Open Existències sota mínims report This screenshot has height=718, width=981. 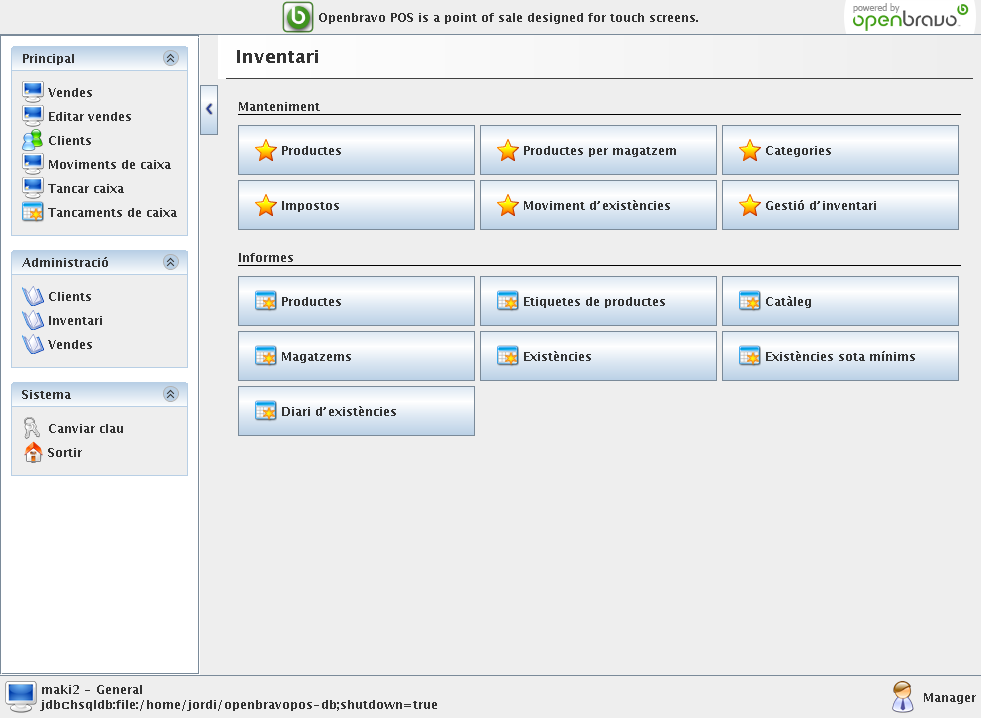click(840, 356)
